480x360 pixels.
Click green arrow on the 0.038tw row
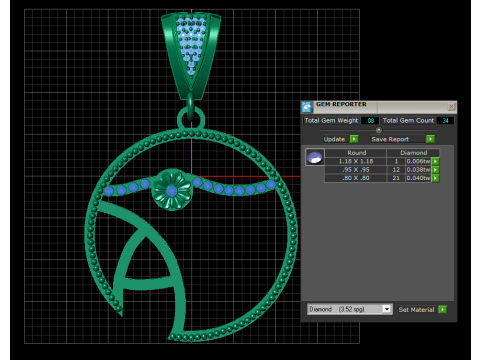tap(435, 170)
